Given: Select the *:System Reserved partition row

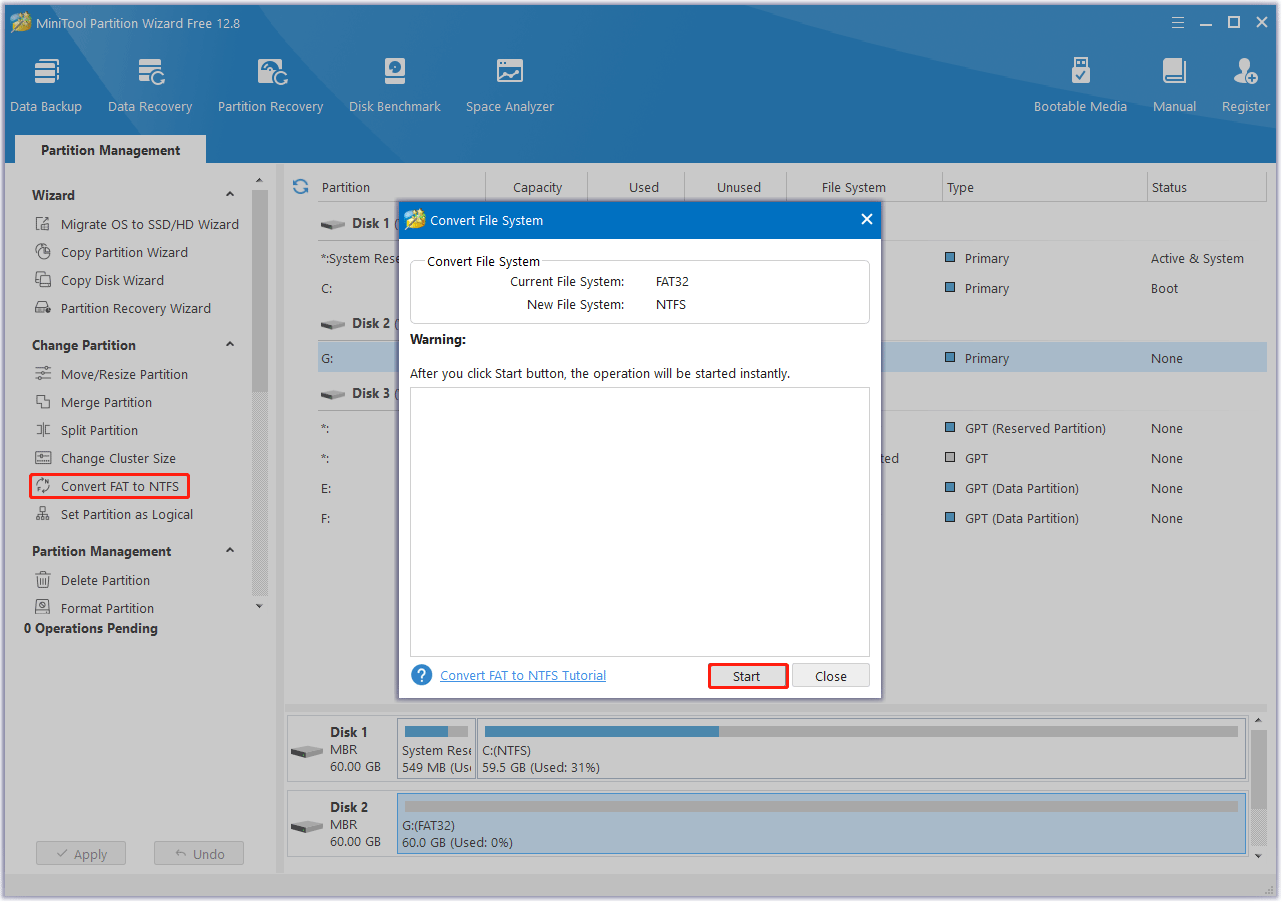Looking at the screenshot, I should [x=792, y=258].
